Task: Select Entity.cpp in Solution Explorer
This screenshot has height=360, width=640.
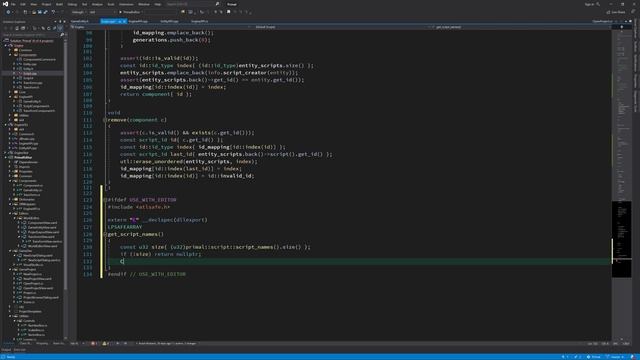Action: pos(29,64)
